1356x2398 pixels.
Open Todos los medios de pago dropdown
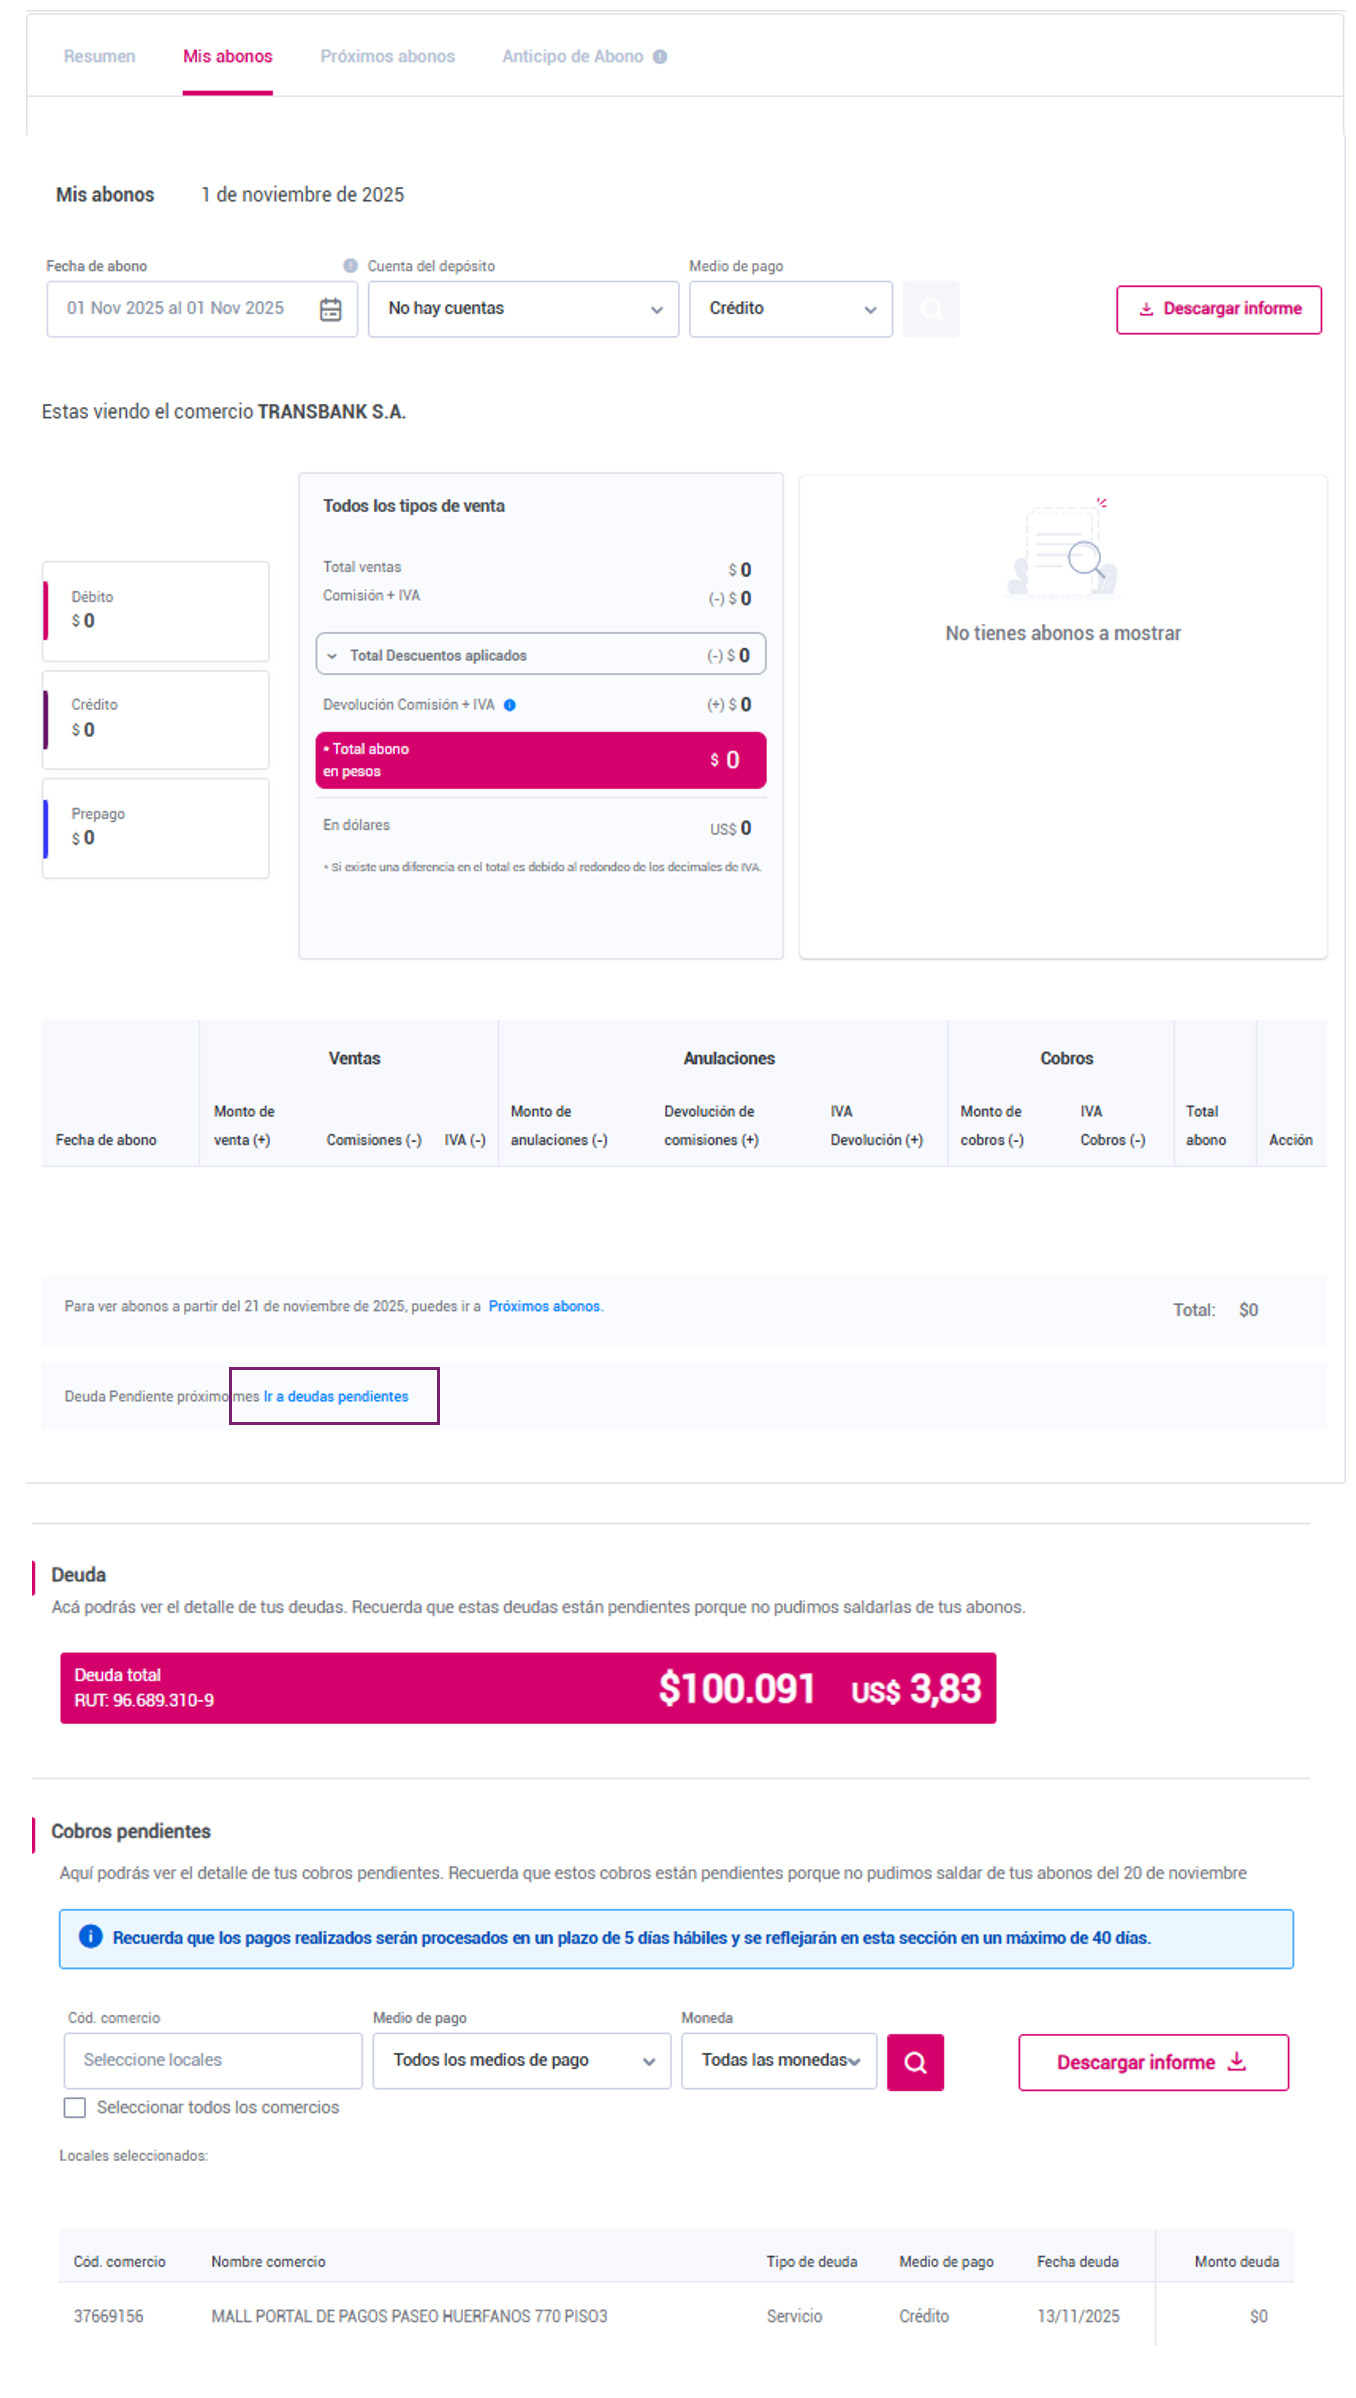(x=521, y=2060)
